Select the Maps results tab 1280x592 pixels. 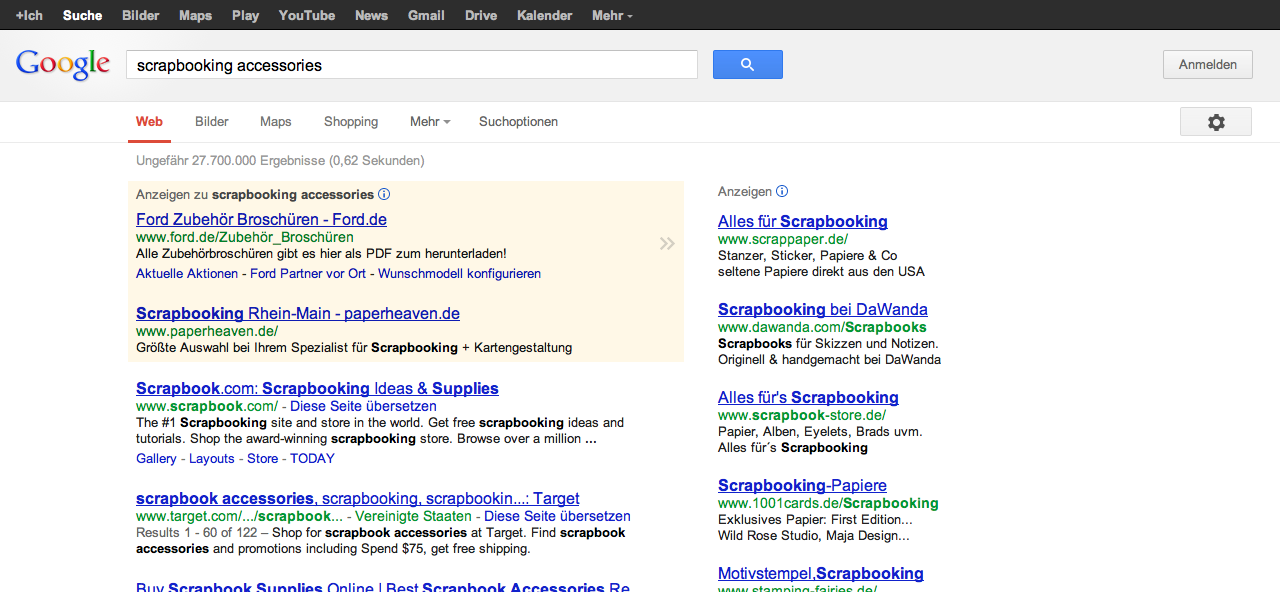(276, 122)
